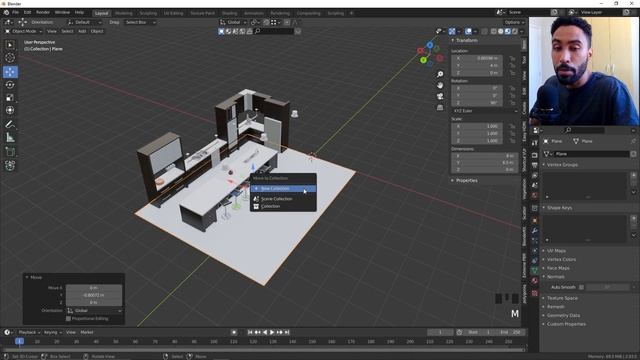Open the Select Box drag dropdown

140,22
